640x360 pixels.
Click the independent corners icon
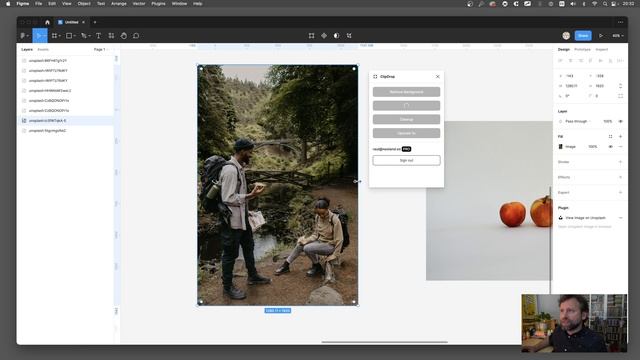tap(620, 96)
